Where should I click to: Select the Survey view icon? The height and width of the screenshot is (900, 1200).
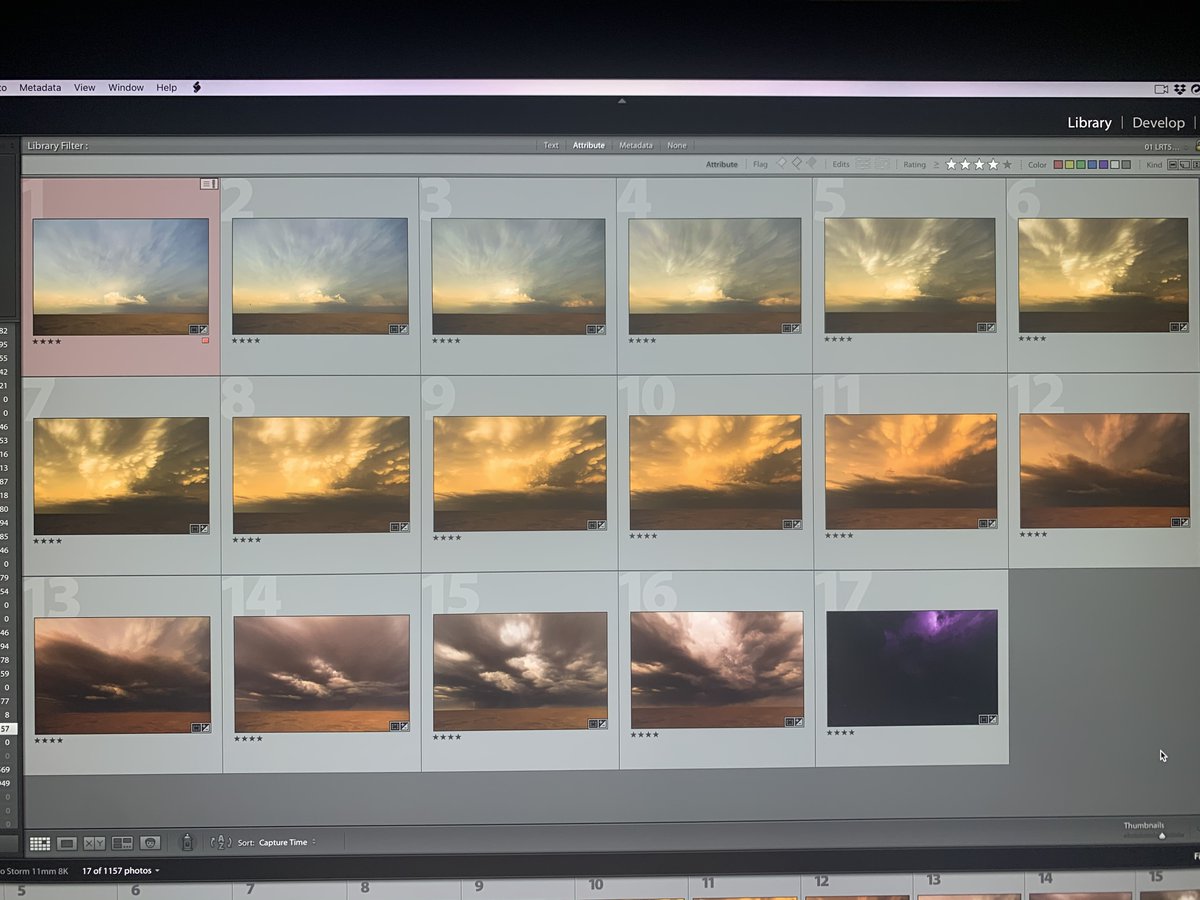(121, 843)
